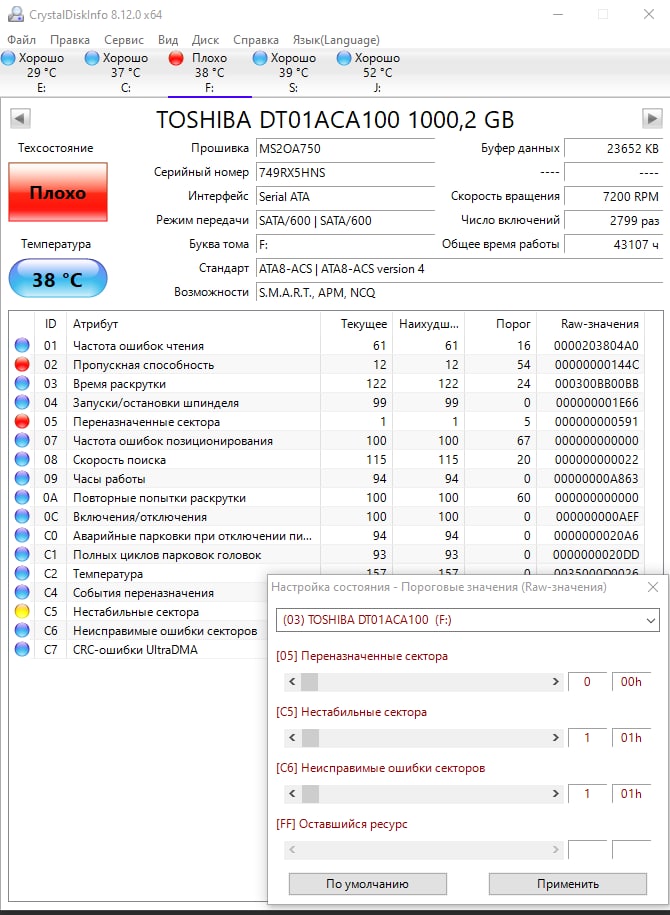Click status icon for Неисправимые ошибки секторов
The width and height of the screenshot is (670, 915).
click(x=22, y=630)
